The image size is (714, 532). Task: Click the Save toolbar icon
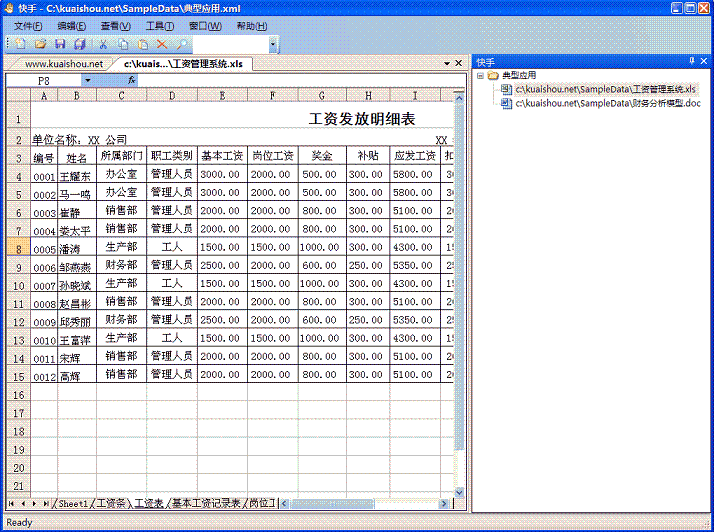60,44
